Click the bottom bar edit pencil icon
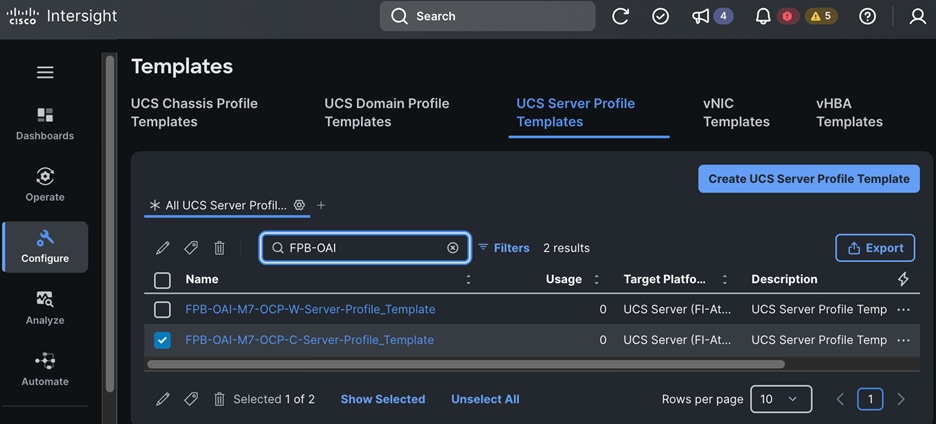The image size is (936, 424). (x=162, y=399)
